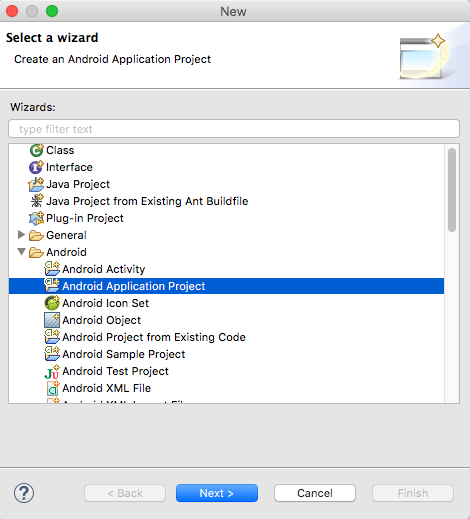Click the Android Object icon
Screen dimensions: 470x519
click(x=52, y=320)
